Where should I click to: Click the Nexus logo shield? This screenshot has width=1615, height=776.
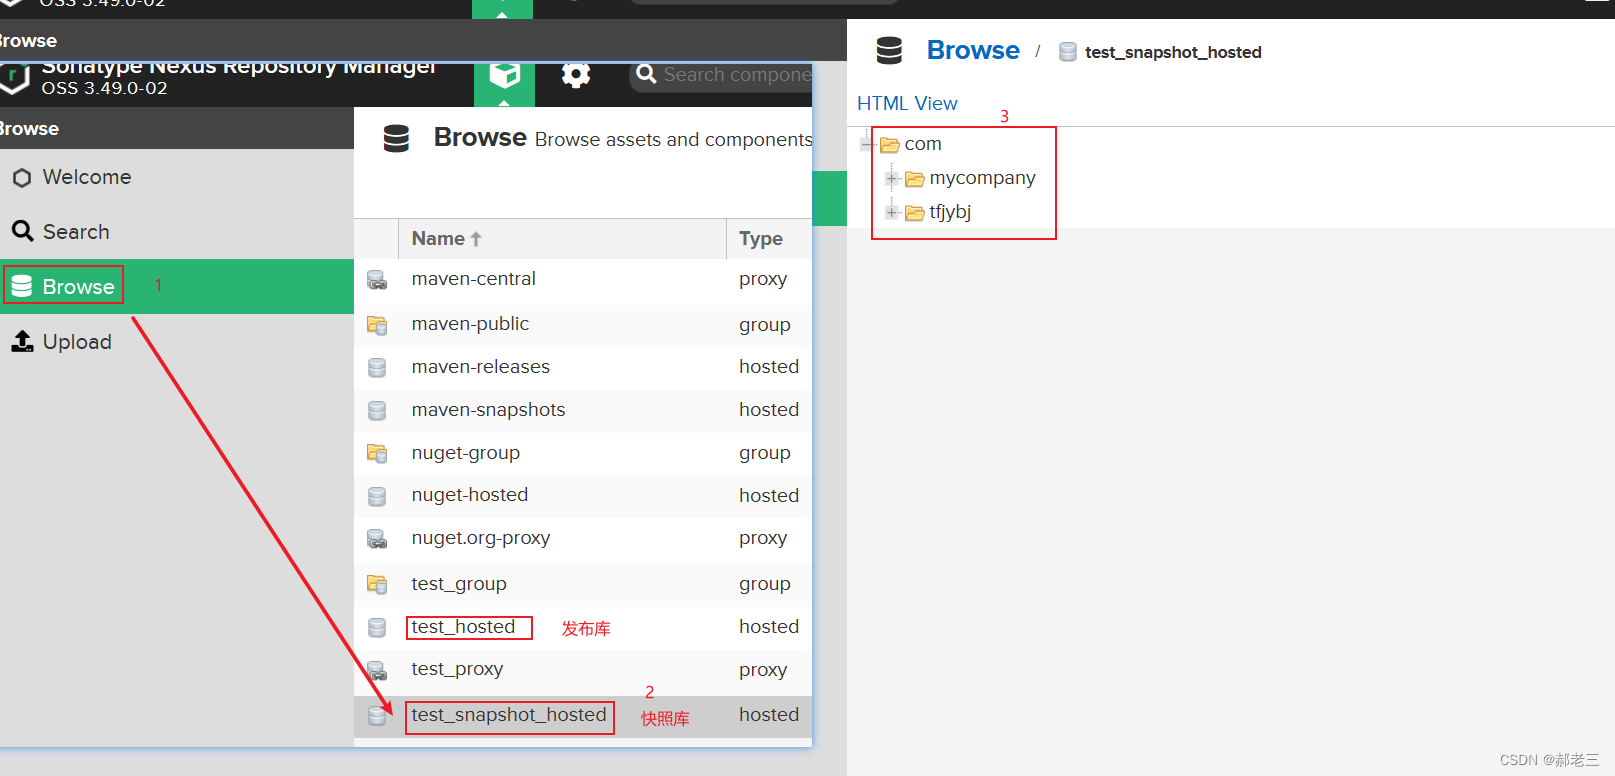coord(14,79)
